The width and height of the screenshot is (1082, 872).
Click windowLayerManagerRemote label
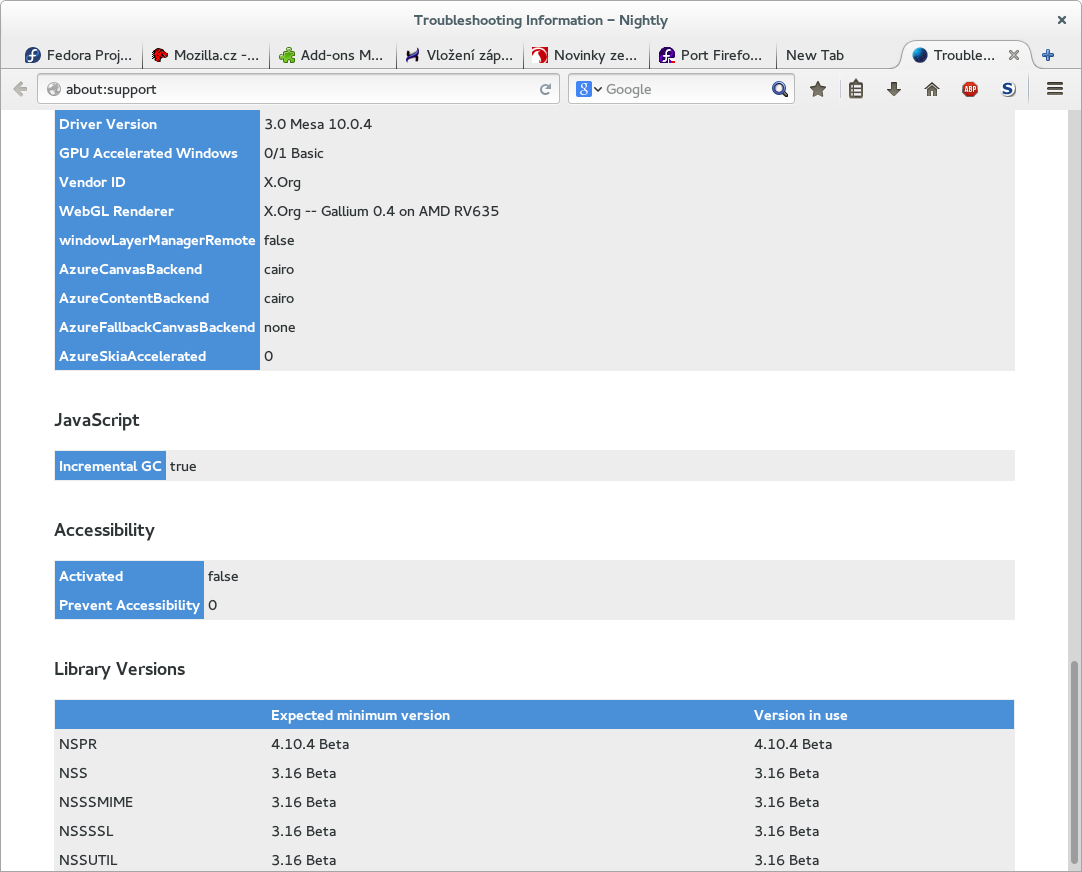[157, 240]
